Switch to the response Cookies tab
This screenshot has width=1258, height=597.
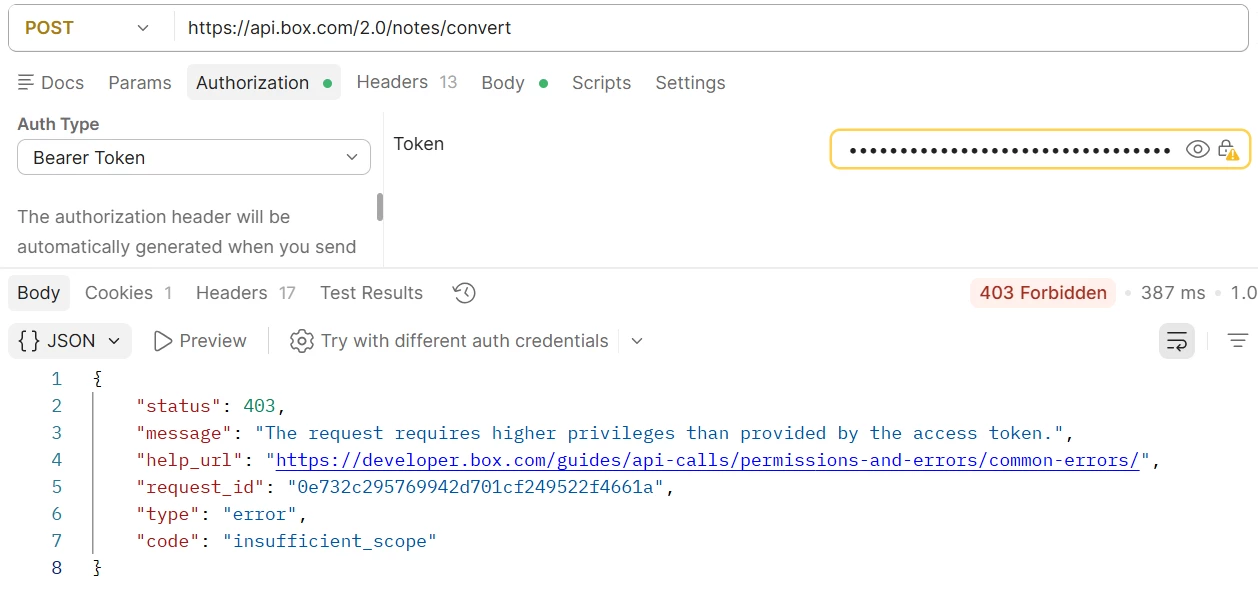click(x=129, y=293)
